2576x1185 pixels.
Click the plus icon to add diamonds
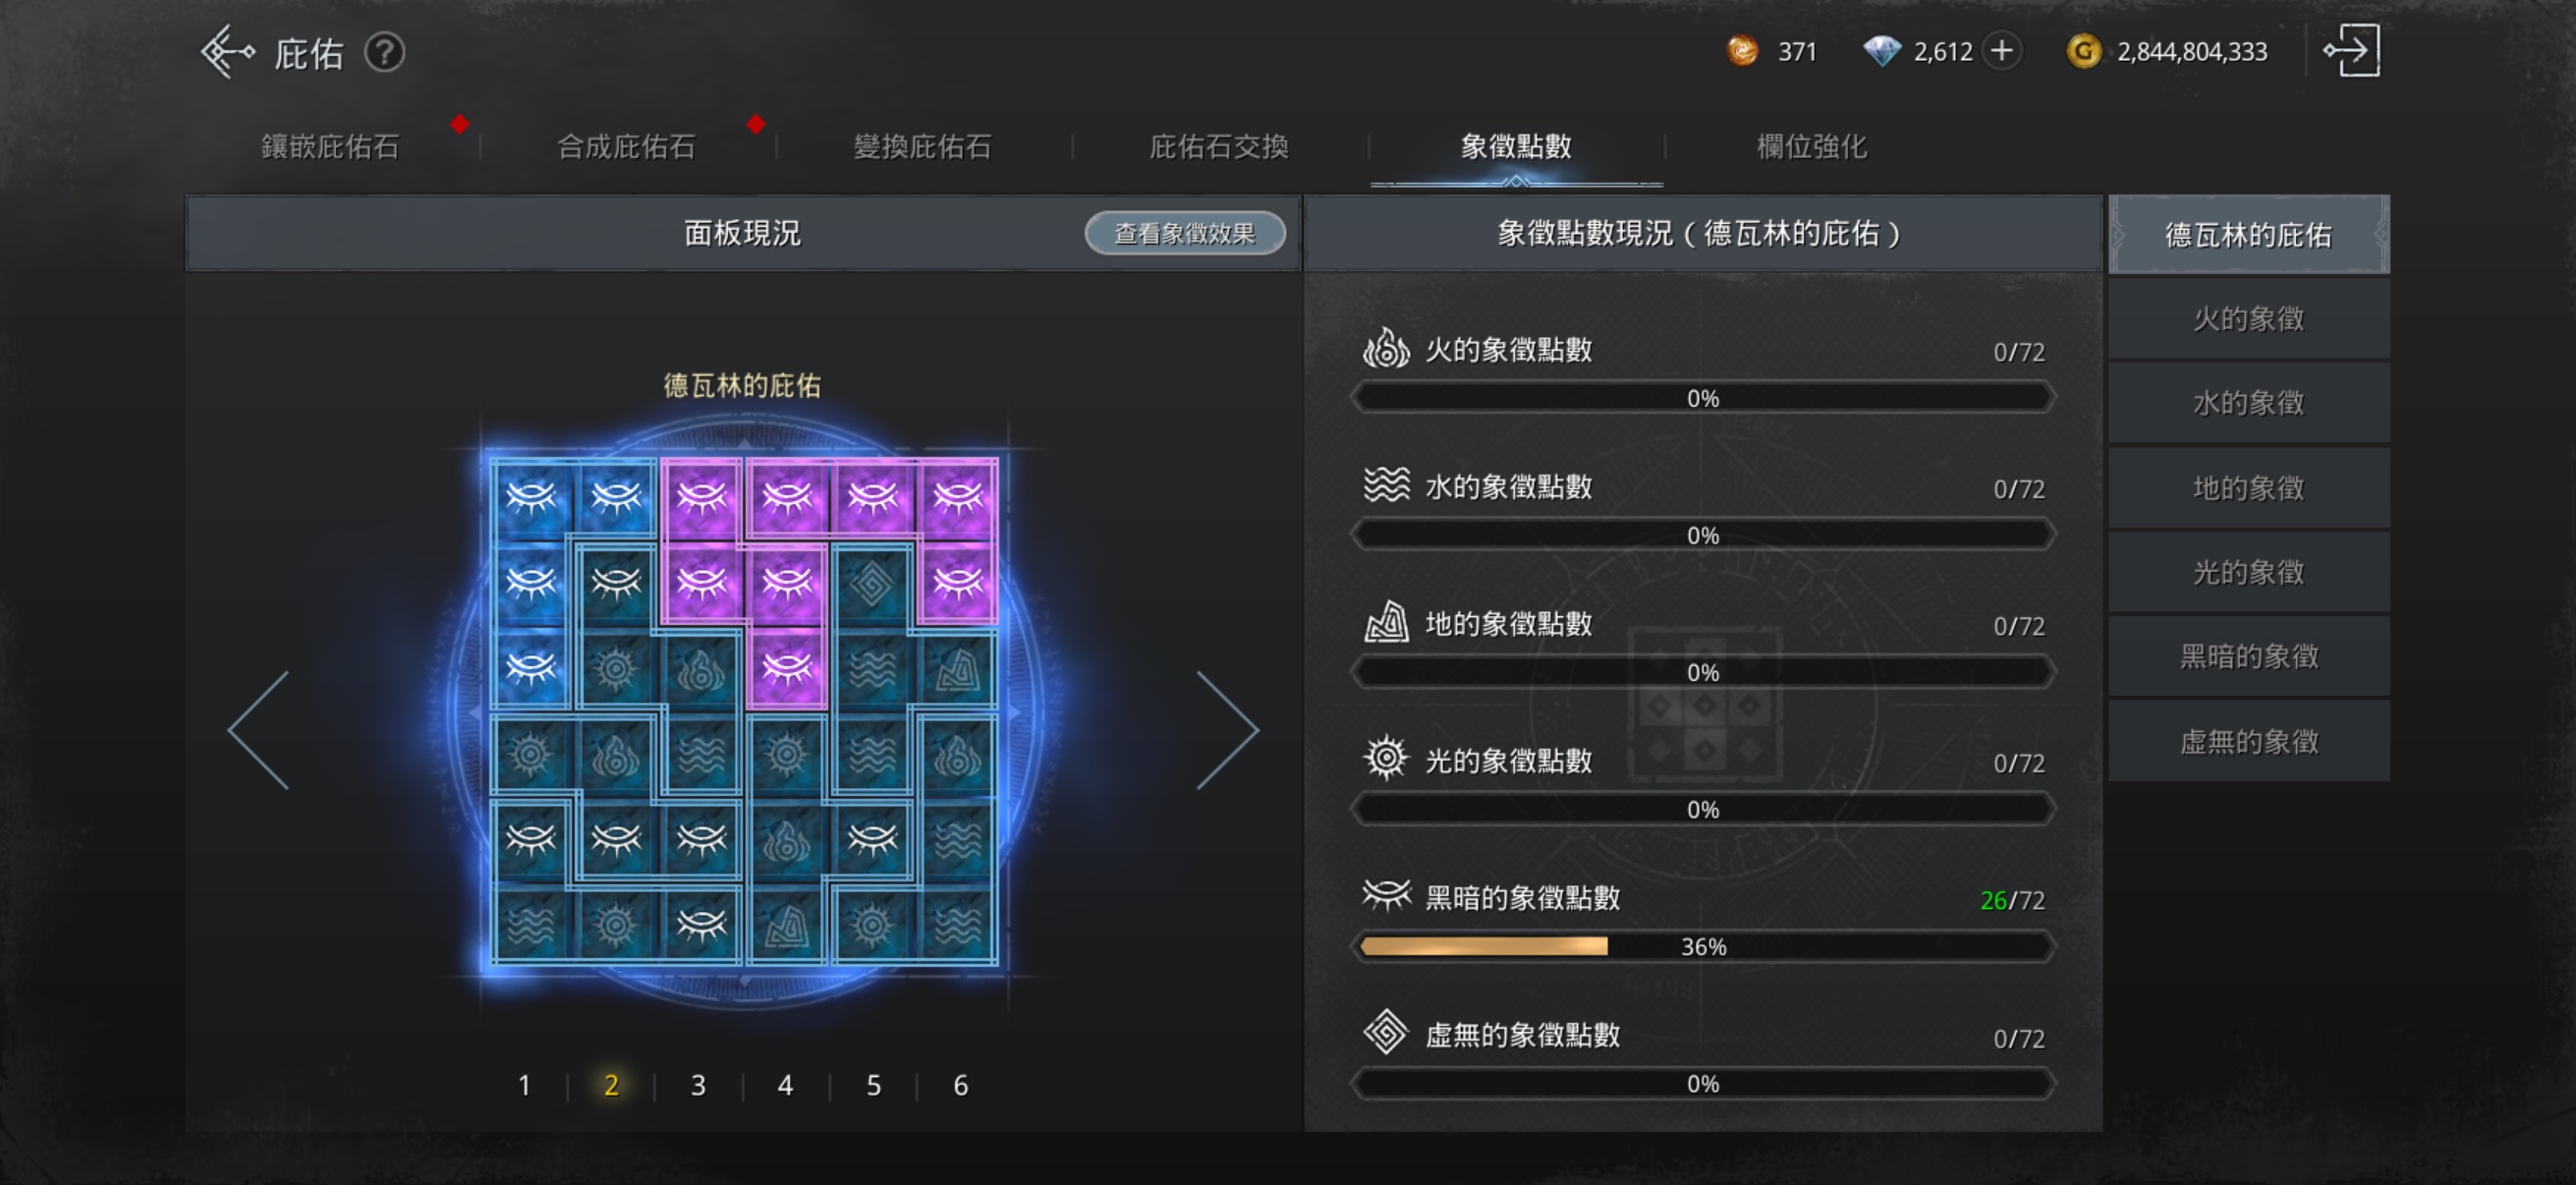pyautogui.click(x=2001, y=51)
